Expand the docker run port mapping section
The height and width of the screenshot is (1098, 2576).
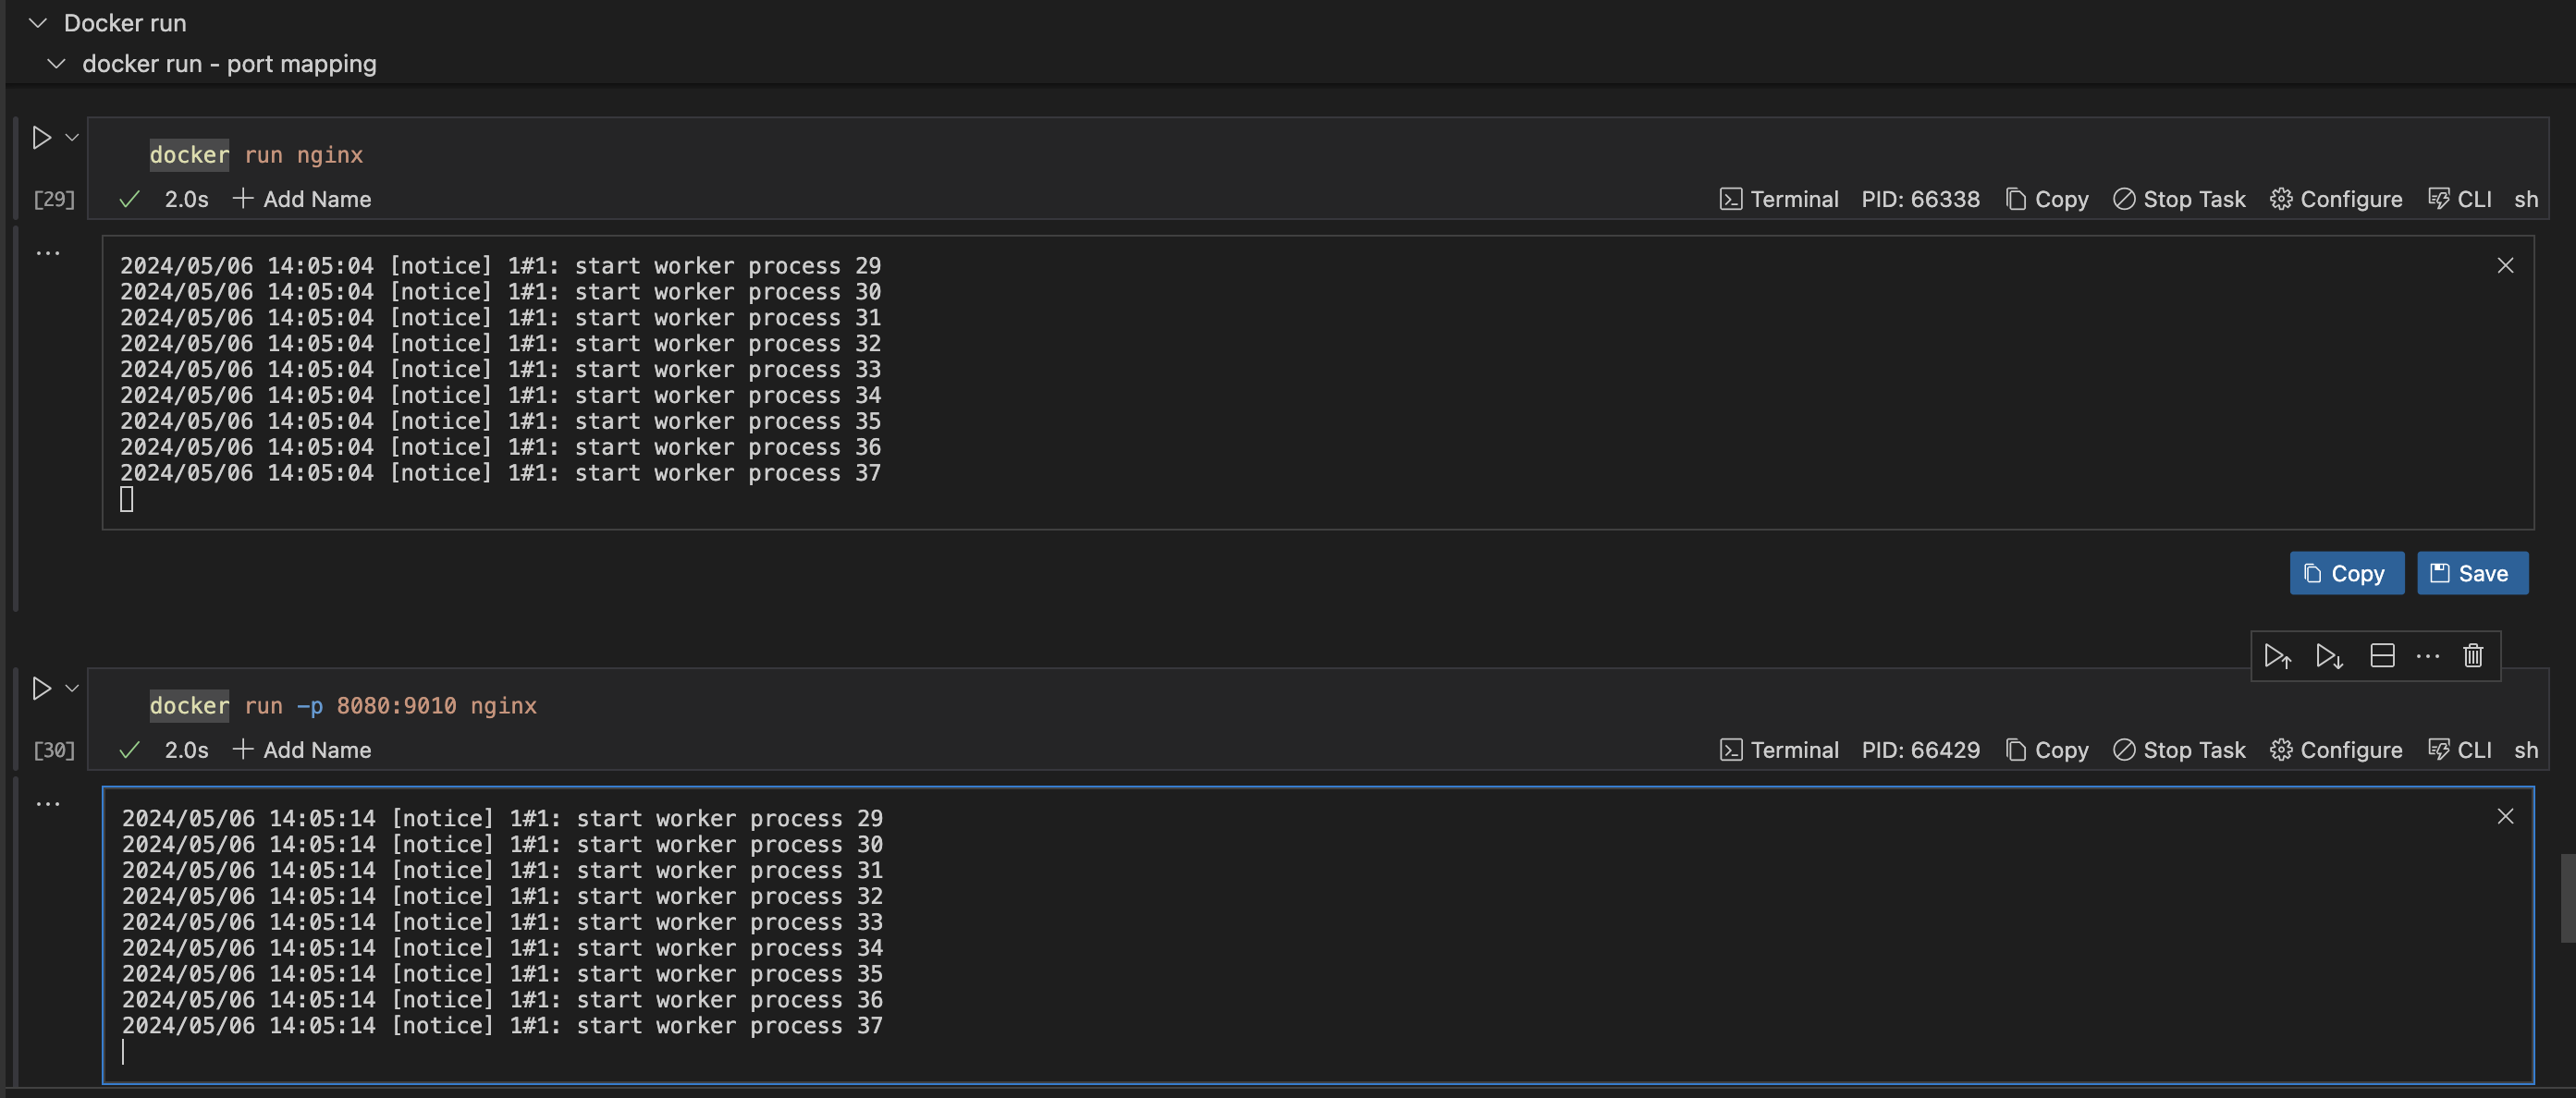(55, 62)
